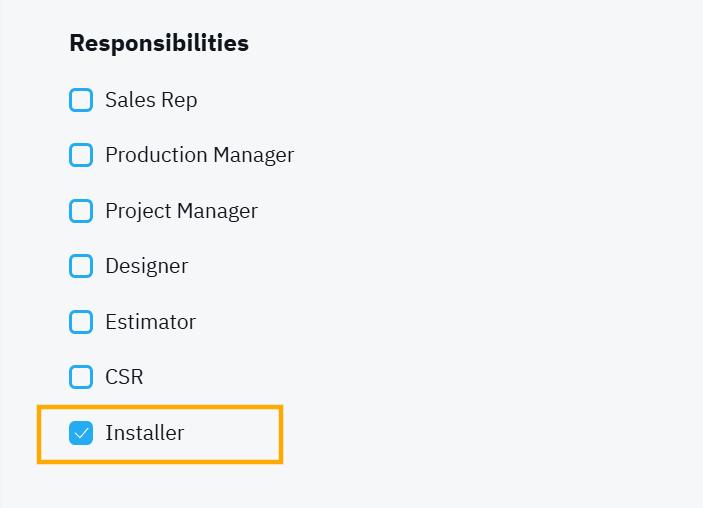The height and width of the screenshot is (508, 703).
Task: Click the 'Installer' label text
Action: point(144,433)
